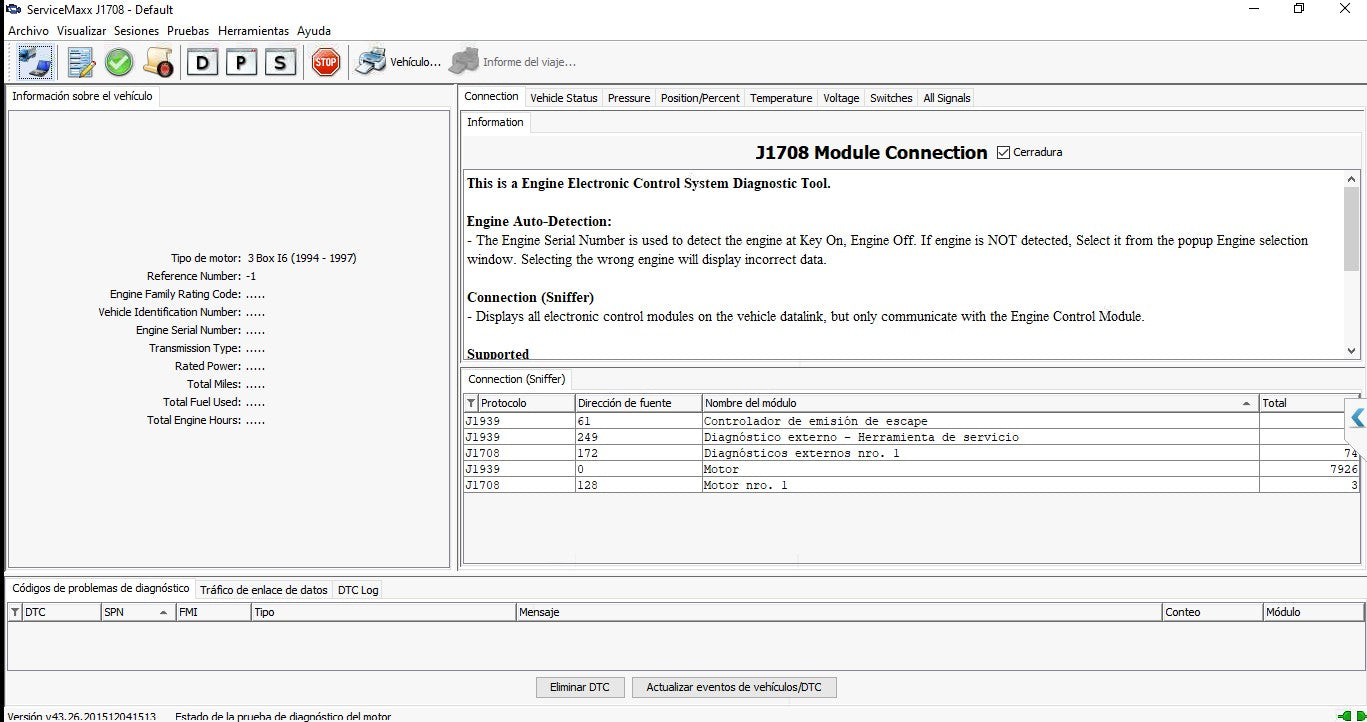Click Actualizar eventos de vehículos/DTC
The width and height of the screenshot is (1367, 722).
tap(734, 687)
